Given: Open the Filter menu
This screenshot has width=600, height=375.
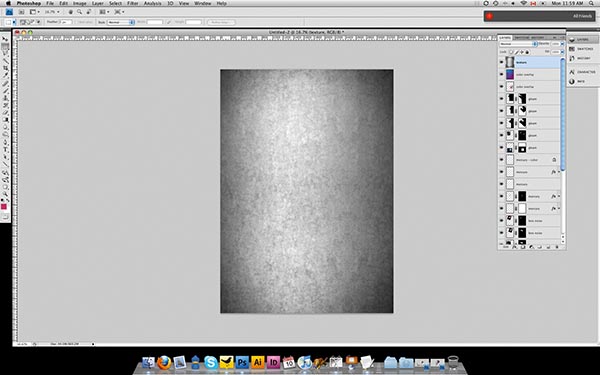Looking at the screenshot, I should click(x=133, y=3).
